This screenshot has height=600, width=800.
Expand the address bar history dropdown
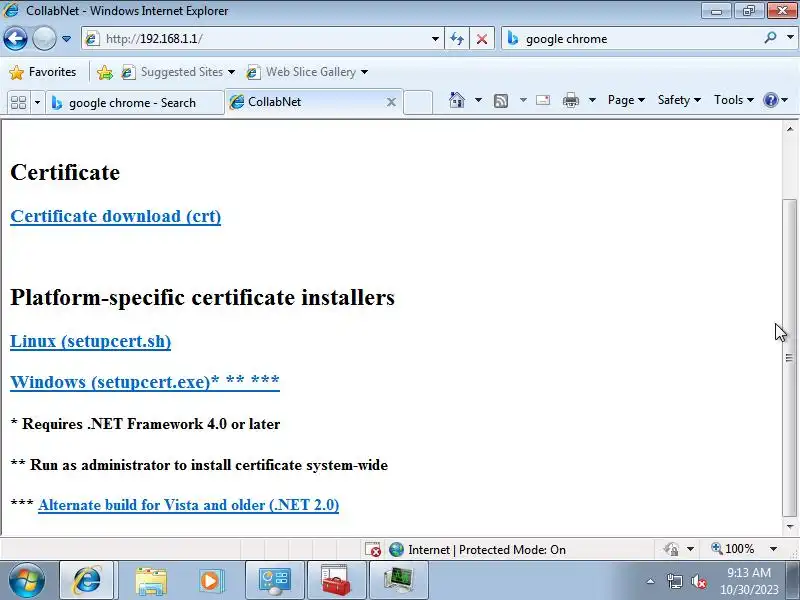(435, 39)
